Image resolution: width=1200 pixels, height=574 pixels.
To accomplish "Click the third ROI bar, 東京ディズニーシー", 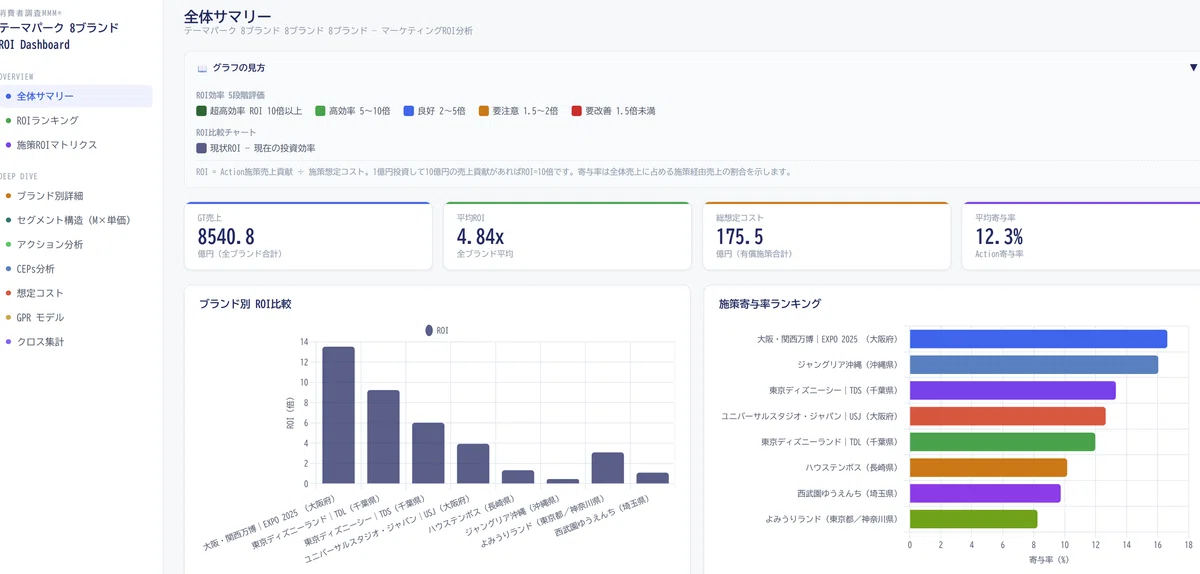I will point(428,453).
